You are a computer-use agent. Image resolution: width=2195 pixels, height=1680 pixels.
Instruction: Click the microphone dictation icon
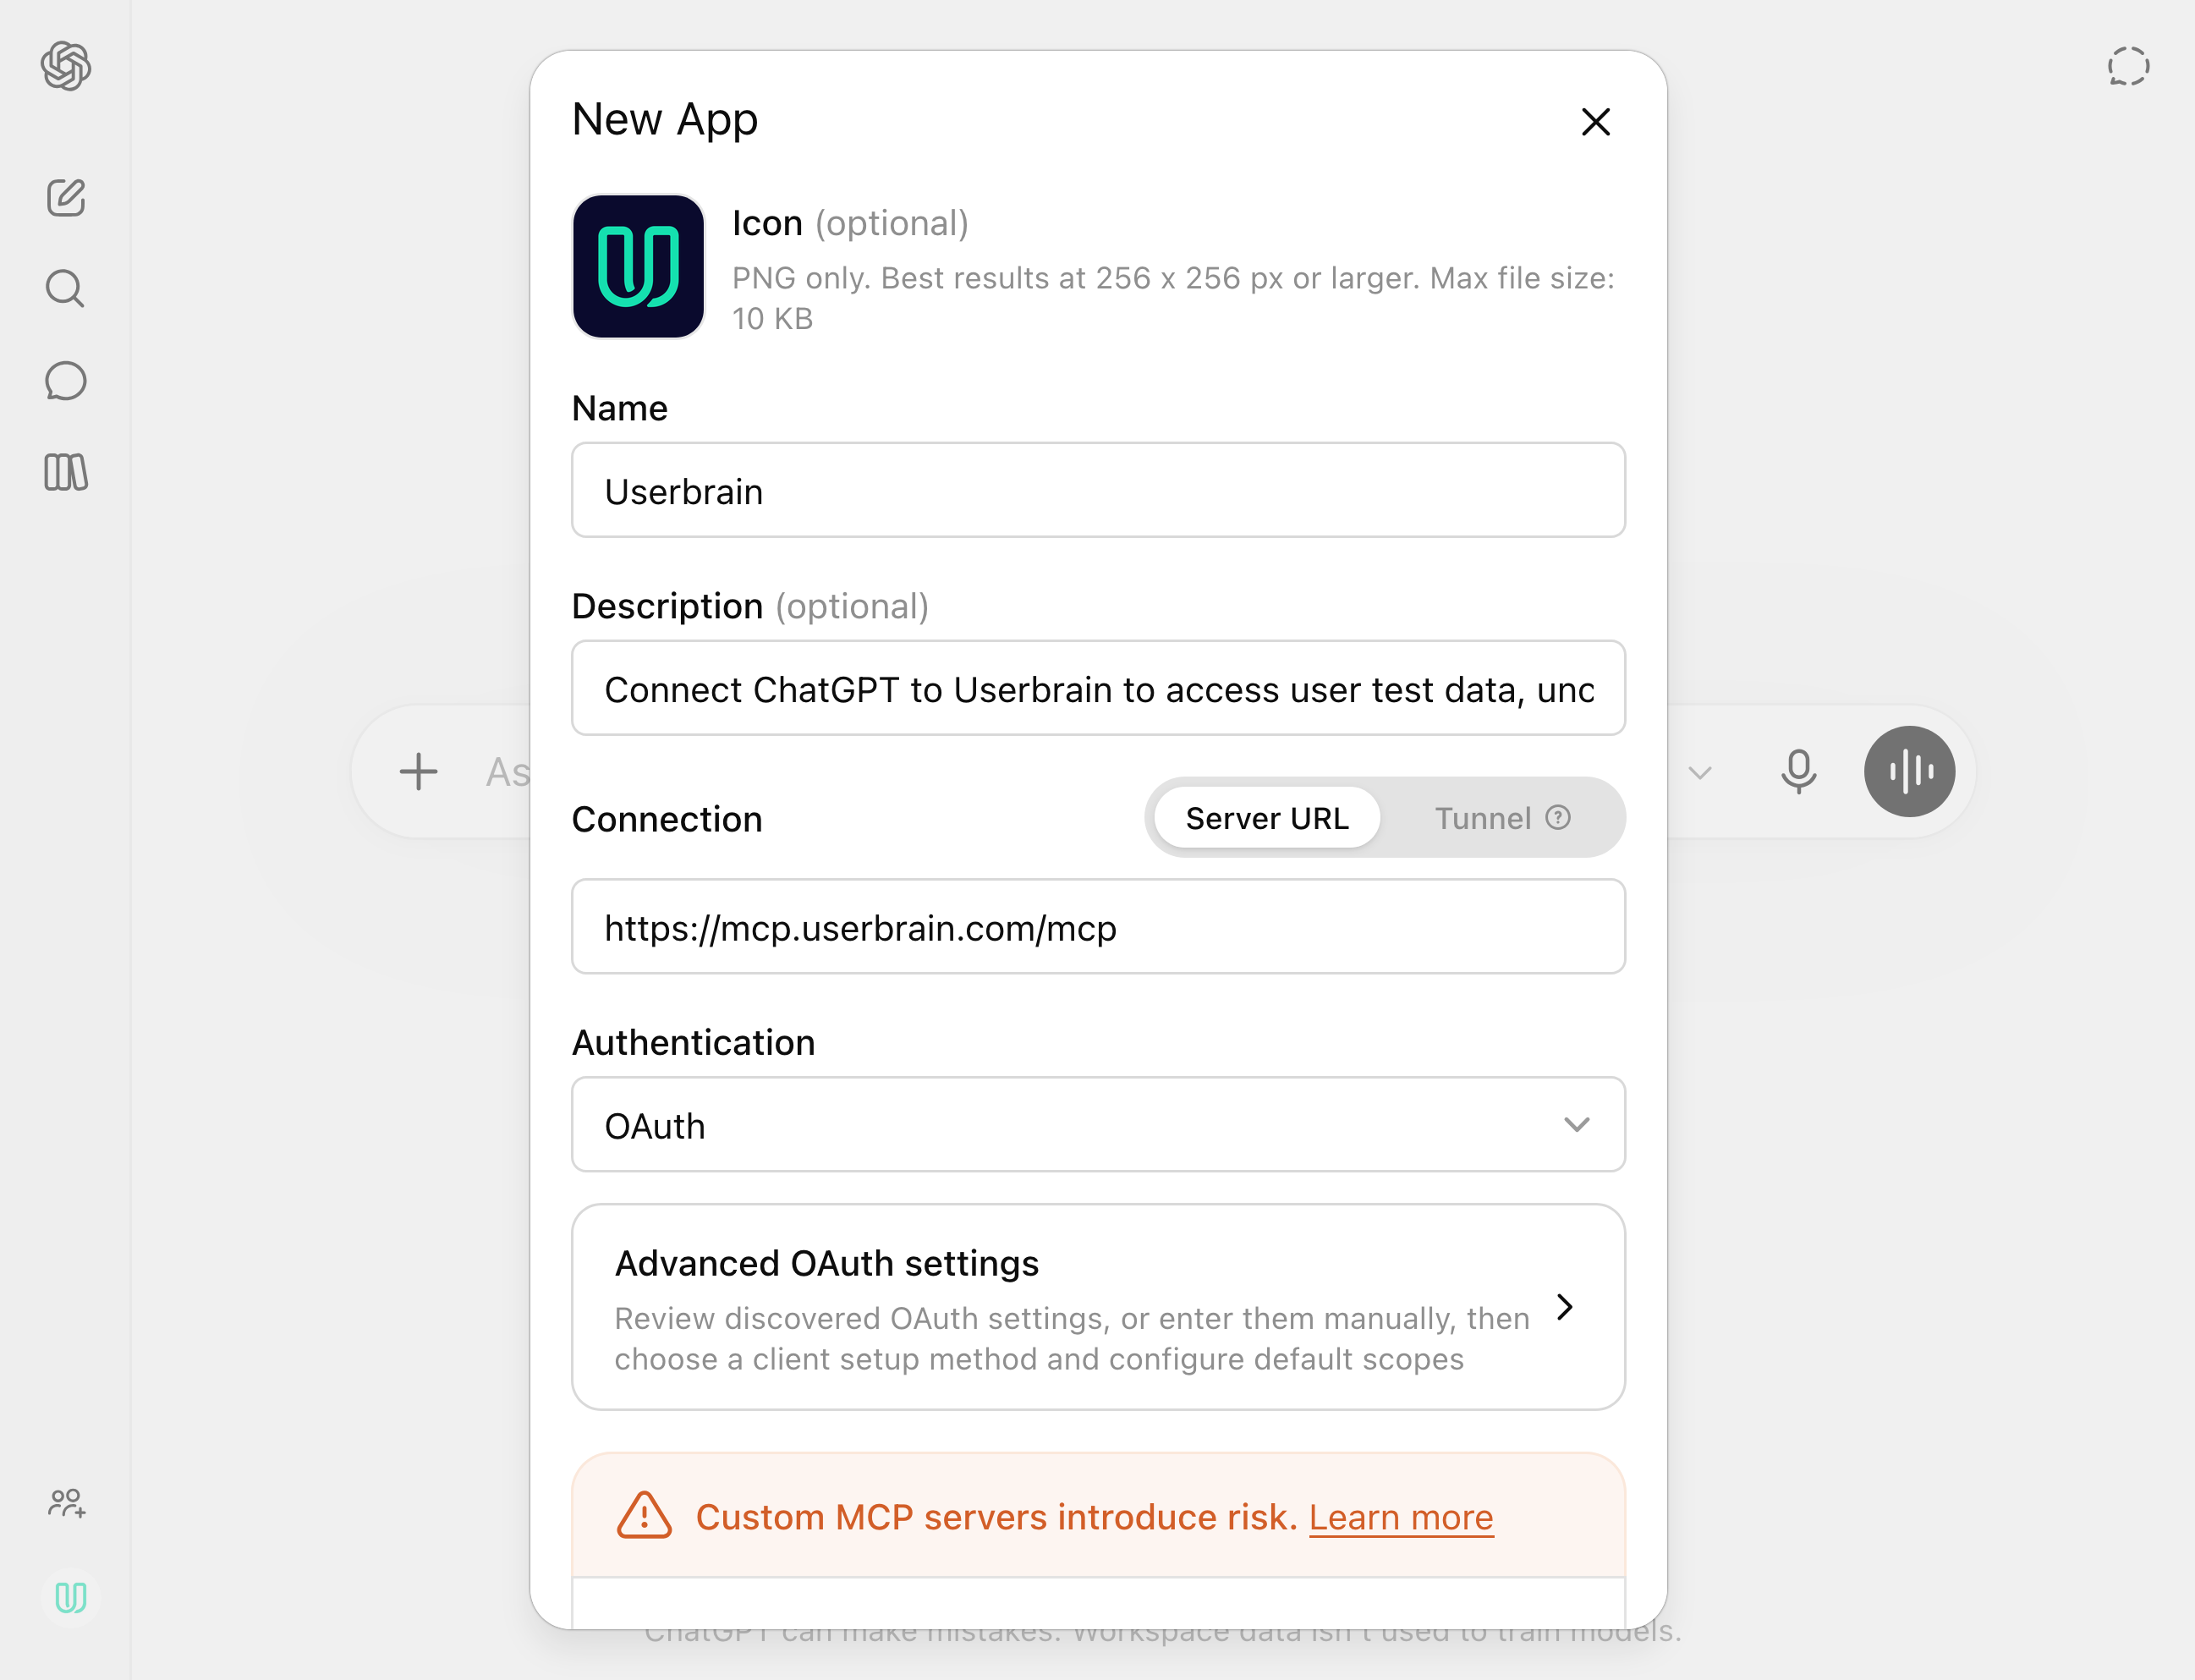[x=1798, y=771]
